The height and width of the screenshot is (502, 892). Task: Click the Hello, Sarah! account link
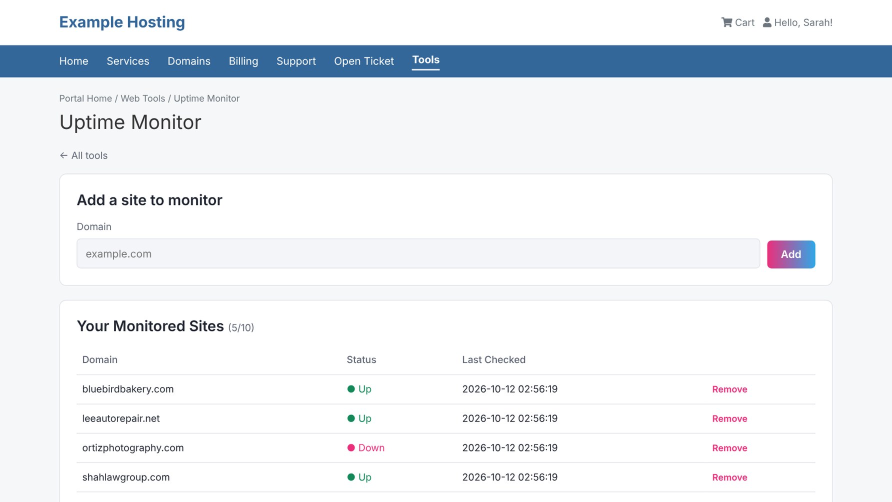[x=798, y=22]
